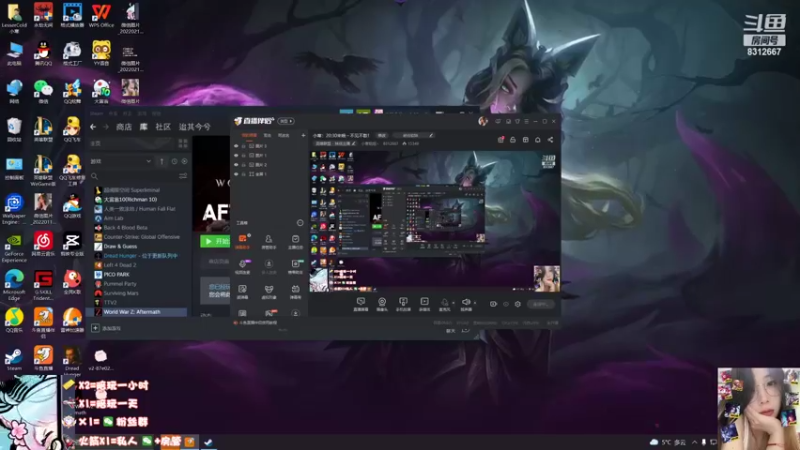Open Steam Store (商店) tab
Screen dimensions: 800x450
tap(124, 127)
